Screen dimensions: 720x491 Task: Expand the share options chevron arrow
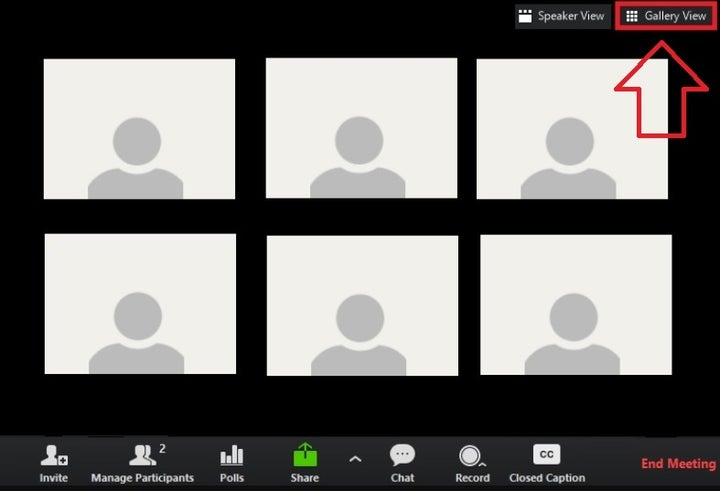[x=355, y=458]
